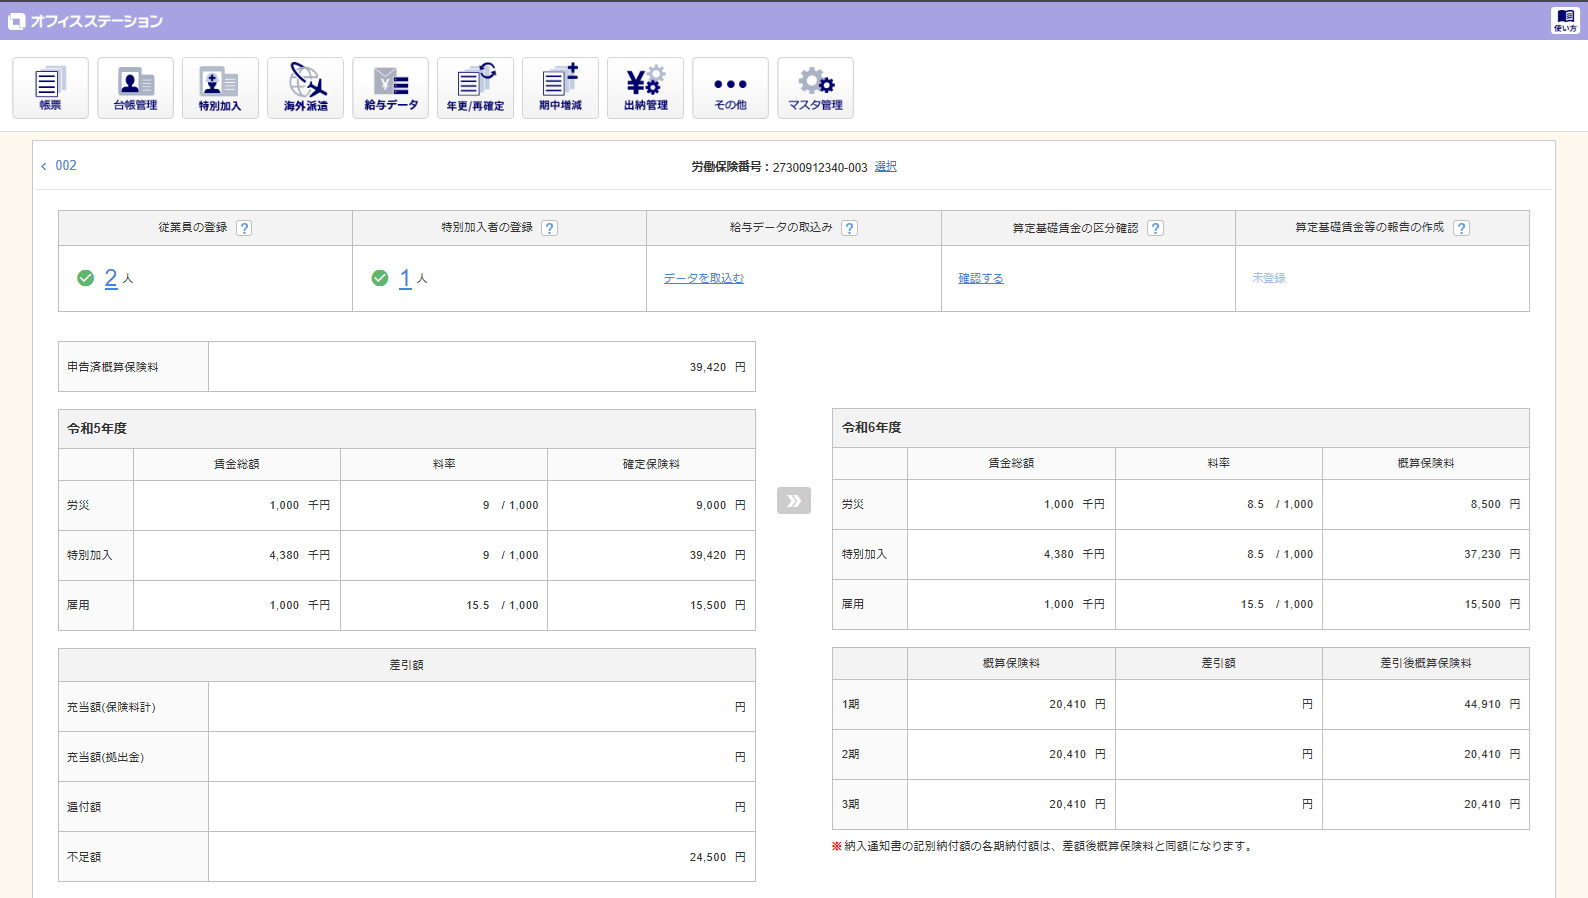This screenshot has height=898, width=1588.
Task: Select the 特別加入 toolbar icon
Action: [220, 88]
